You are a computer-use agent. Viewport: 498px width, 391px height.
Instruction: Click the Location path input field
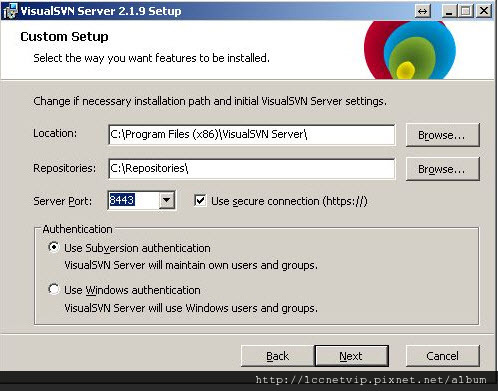pyautogui.click(x=252, y=135)
